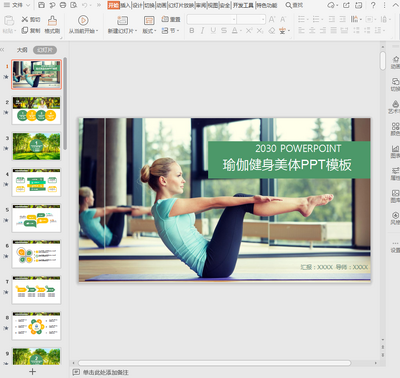400x378 pixels.
Task: Click the share/export icon in title bar
Action: [x=347, y=5]
